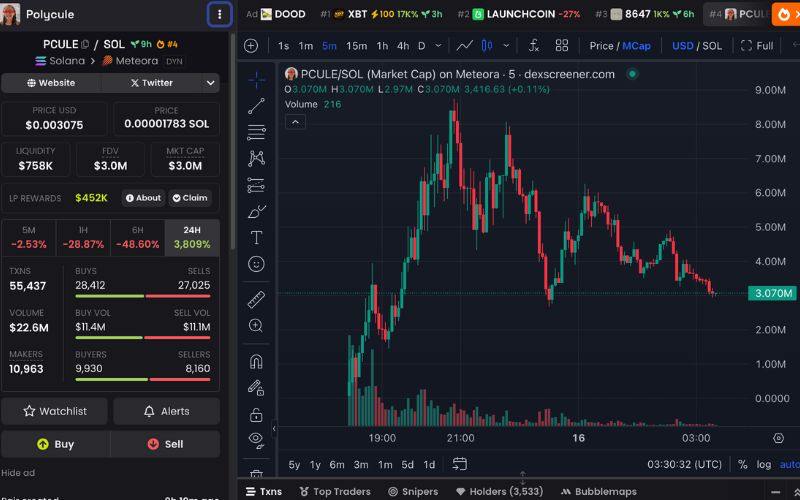Image resolution: width=800 pixels, height=500 pixels.
Task: Select the trend line drawing tool
Action: pyautogui.click(x=256, y=106)
